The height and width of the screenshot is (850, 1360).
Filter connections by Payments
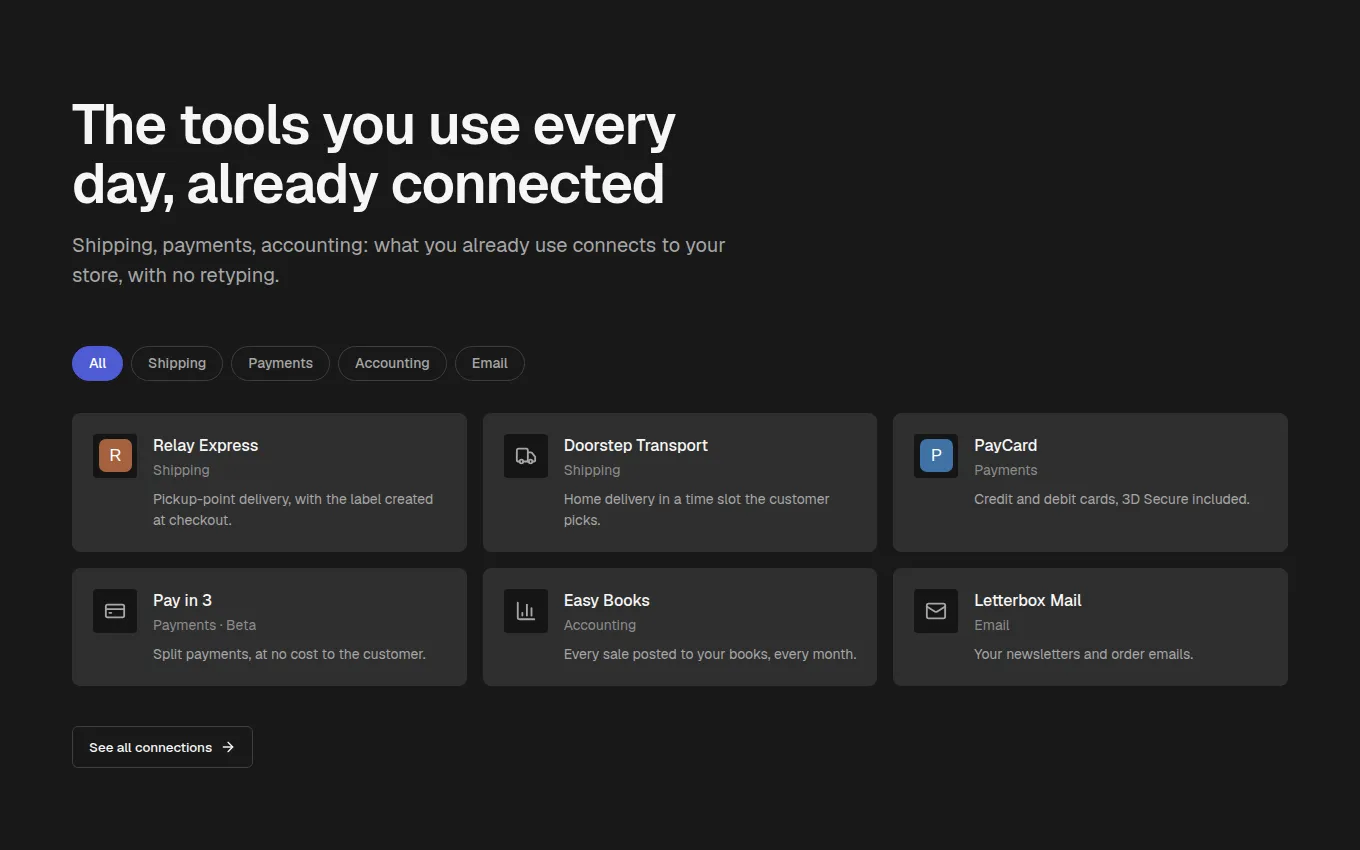tap(280, 363)
